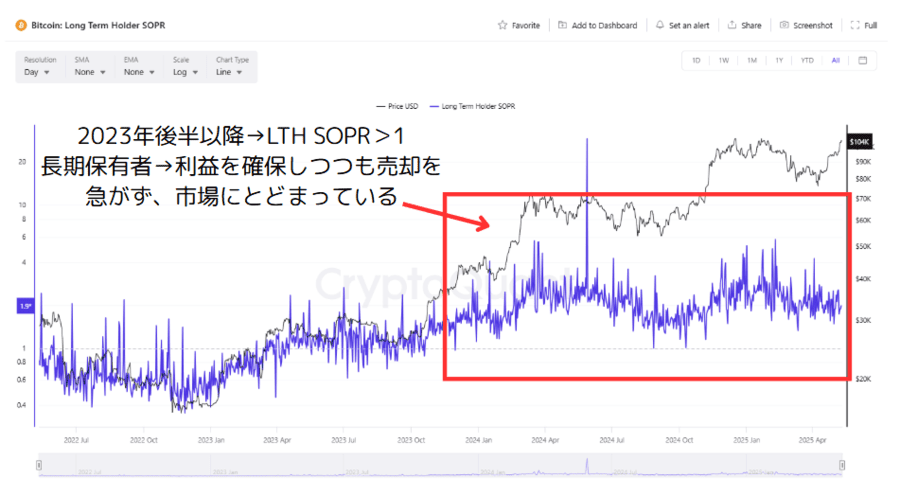Select the 1W time range
The image size is (900, 479).
tap(724, 60)
